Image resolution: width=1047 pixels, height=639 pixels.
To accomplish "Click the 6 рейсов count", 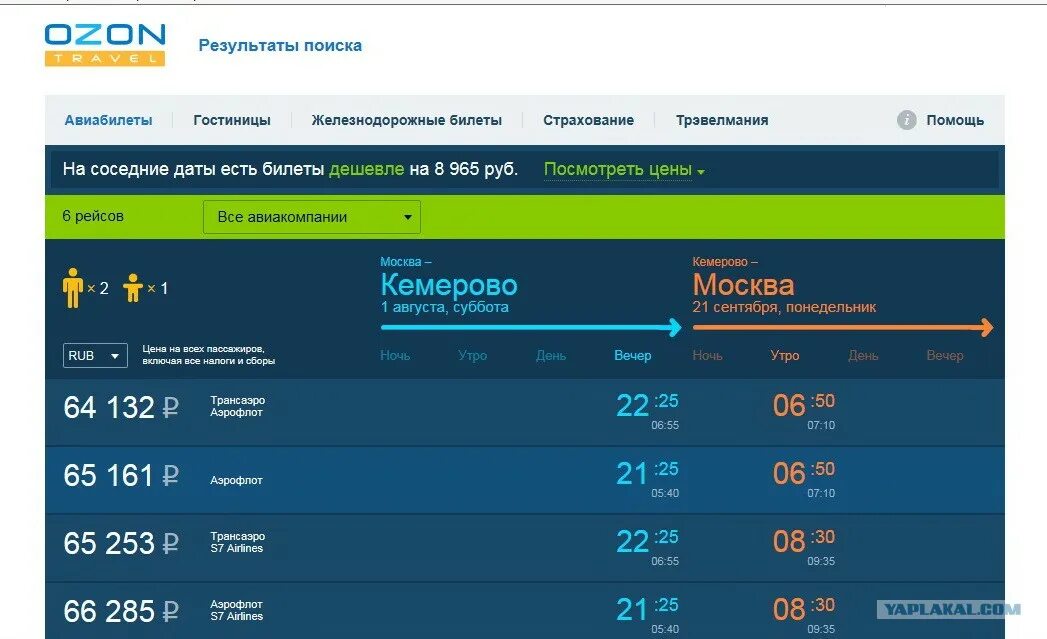I will pos(93,216).
